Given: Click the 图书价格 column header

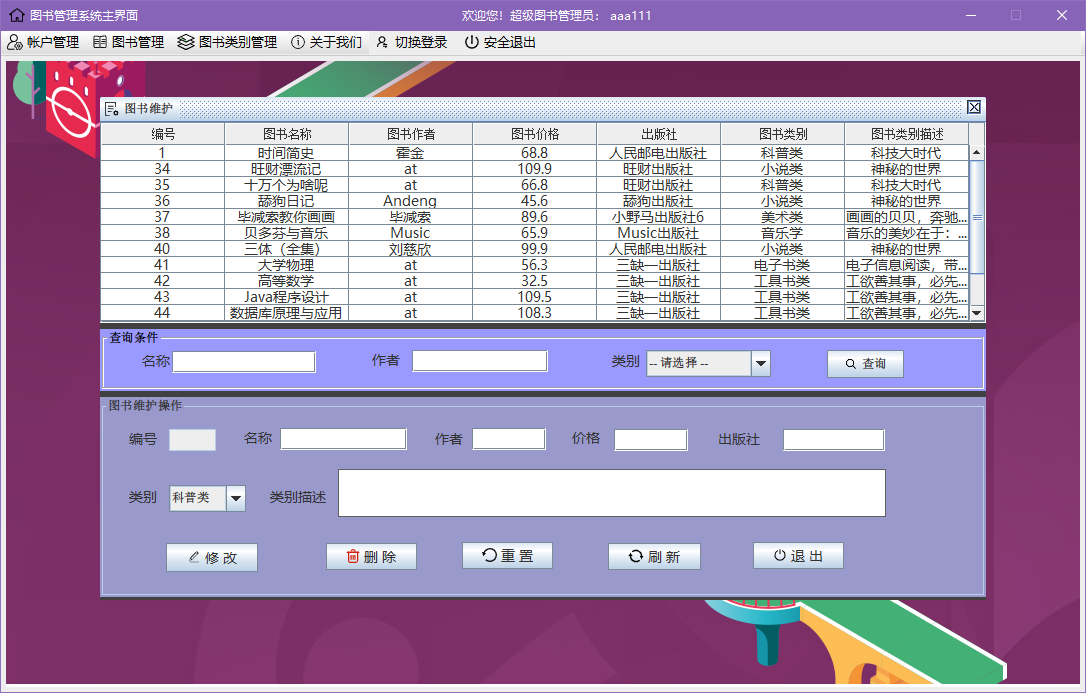Looking at the screenshot, I should click(535, 134).
